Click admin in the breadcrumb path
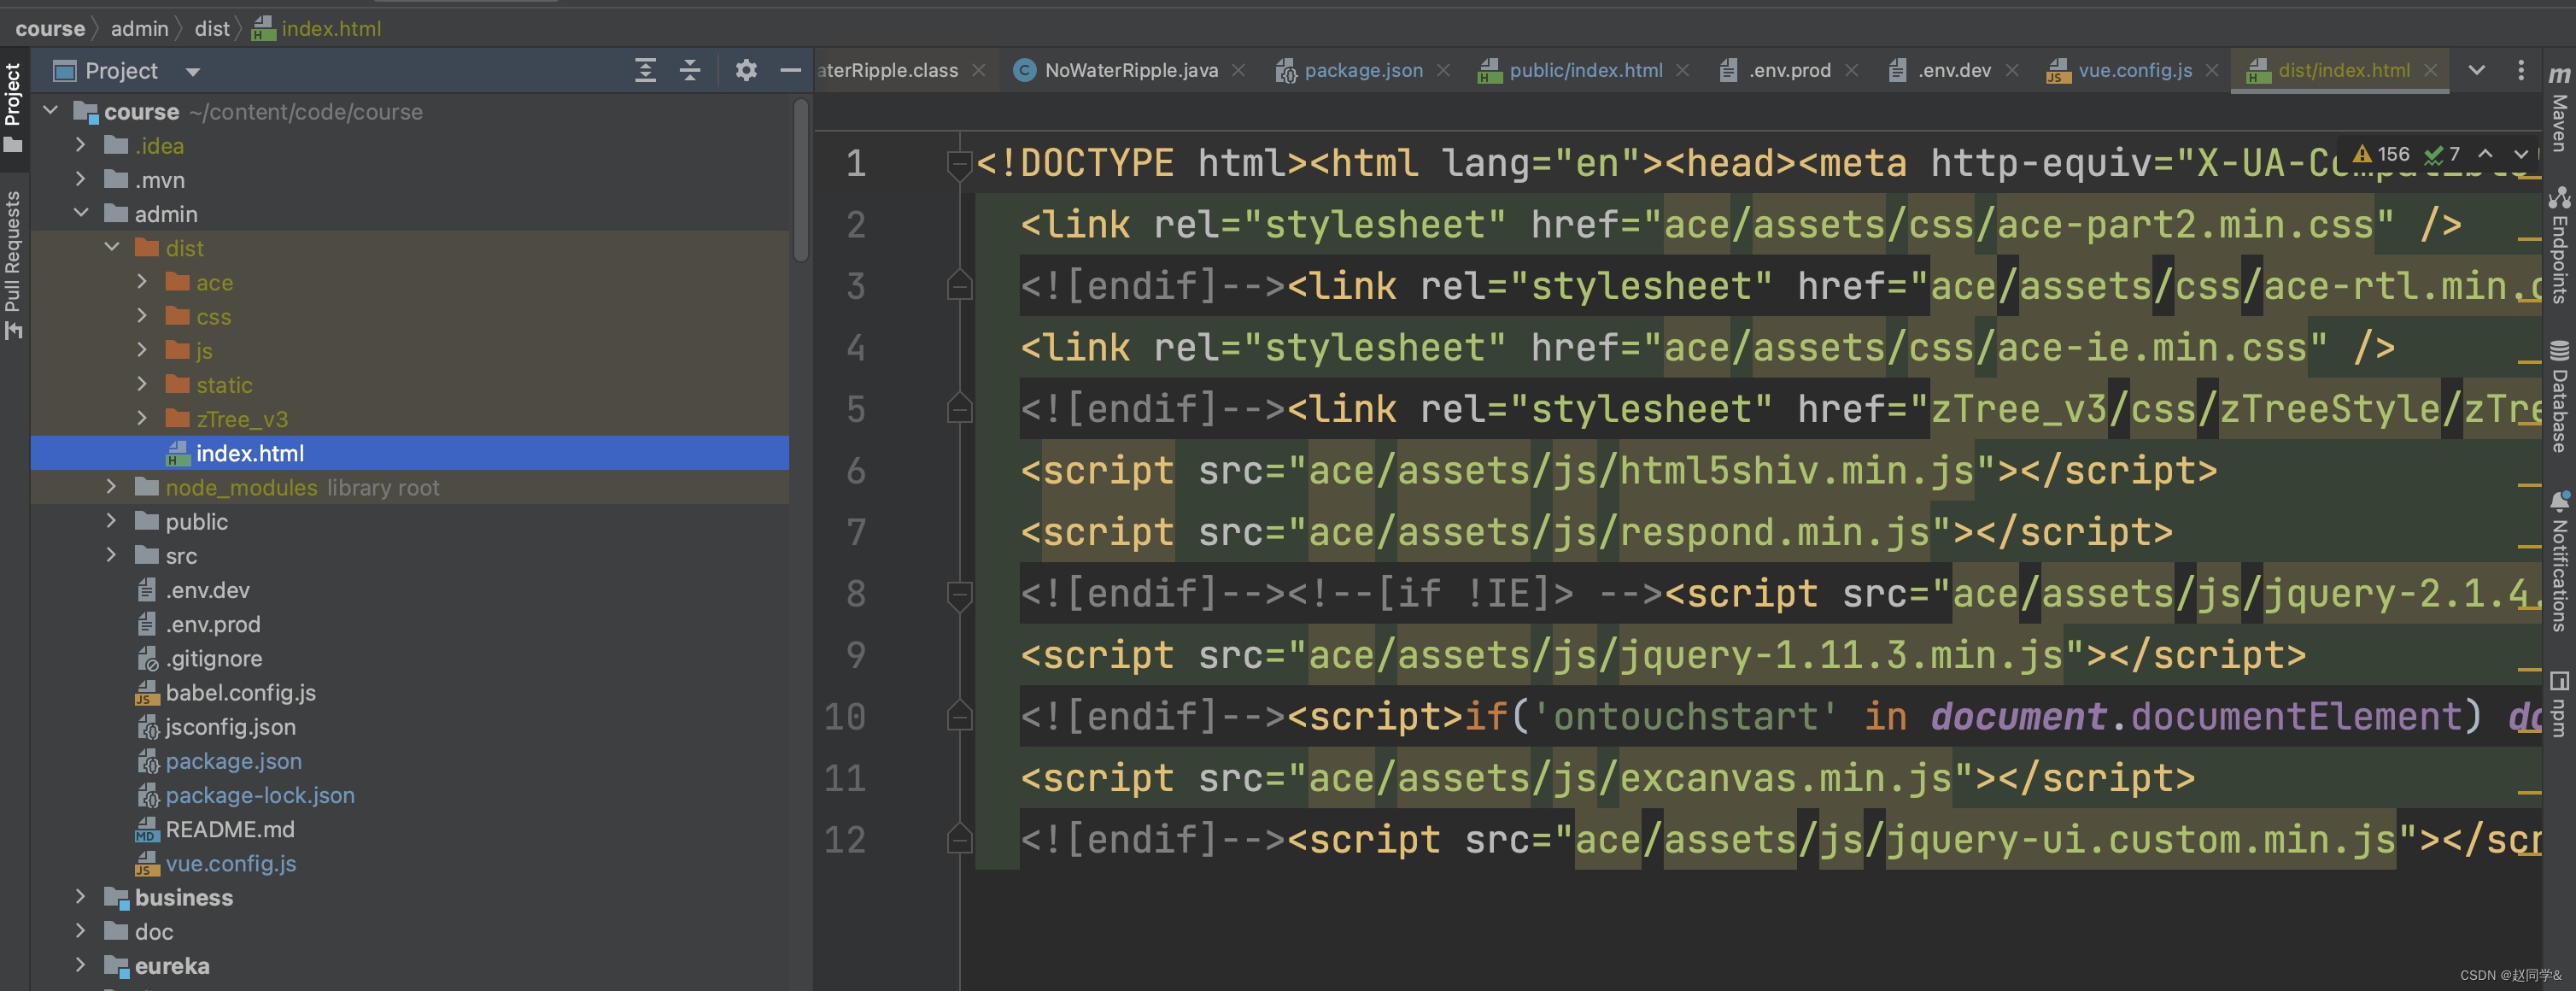Viewport: 2576px width, 991px height. coord(139,28)
